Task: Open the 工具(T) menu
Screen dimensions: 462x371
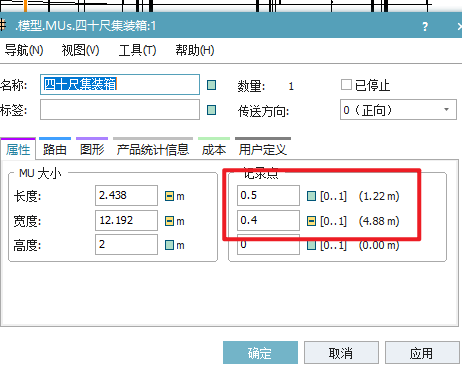Action: [x=137, y=50]
